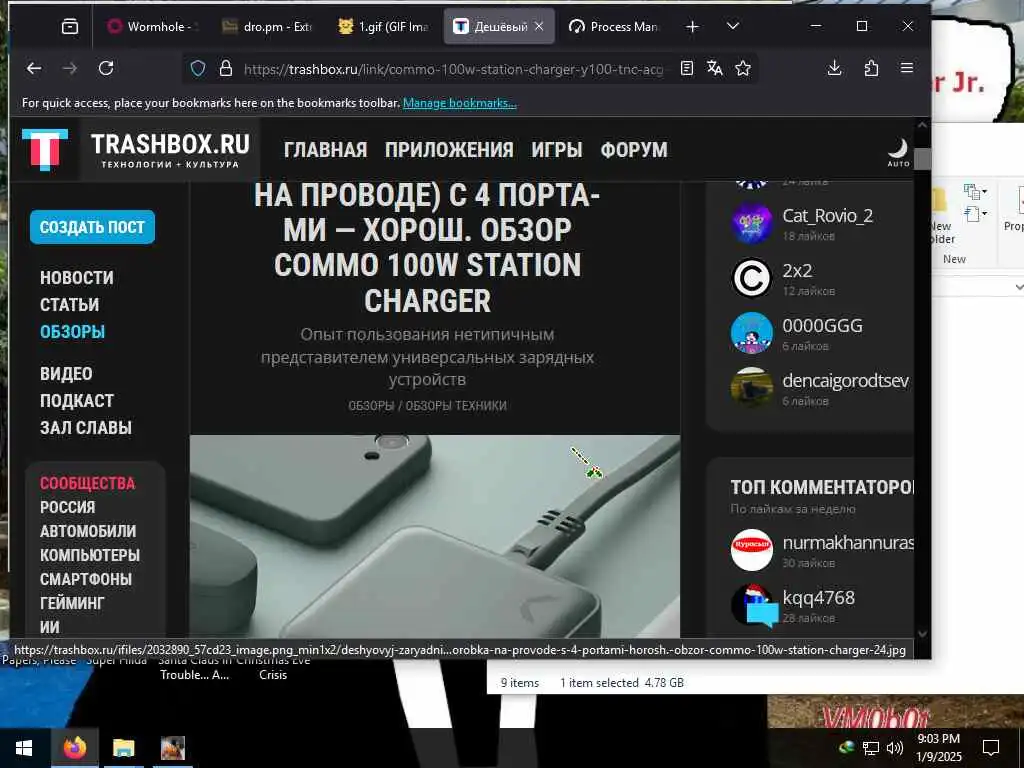This screenshot has height=768, width=1024.
Task: Open the СООБЩЕСТВА section heading
Action: click(x=88, y=483)
